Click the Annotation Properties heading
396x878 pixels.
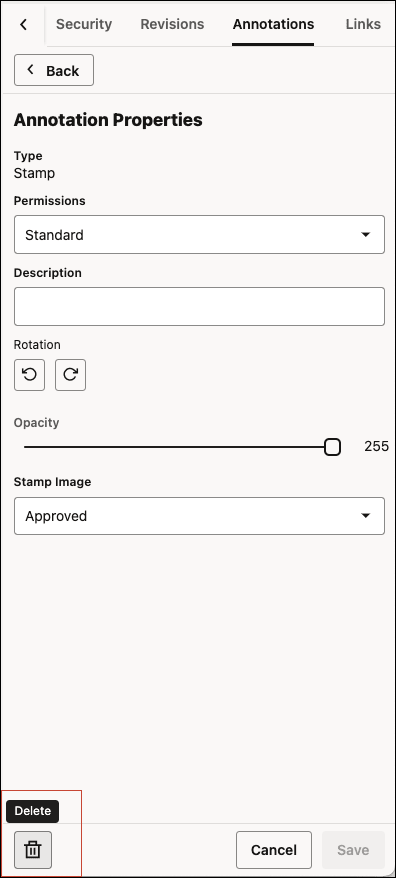[x=108, y=120]
